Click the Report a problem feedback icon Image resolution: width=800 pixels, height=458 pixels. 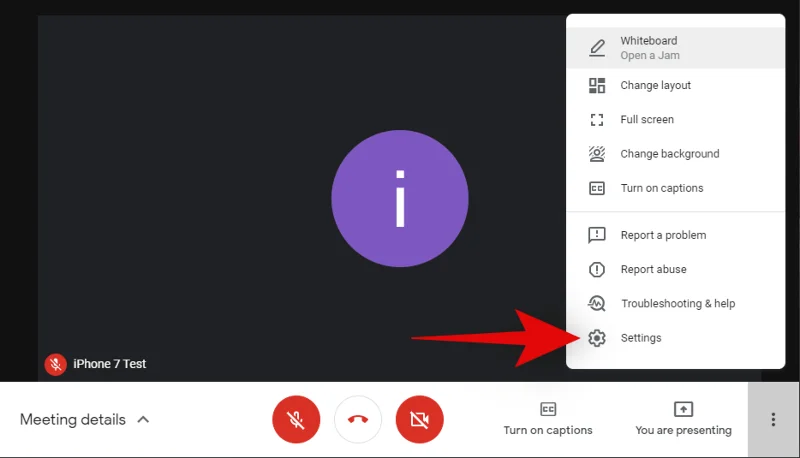pyautogui.click(x=597, y=235)
